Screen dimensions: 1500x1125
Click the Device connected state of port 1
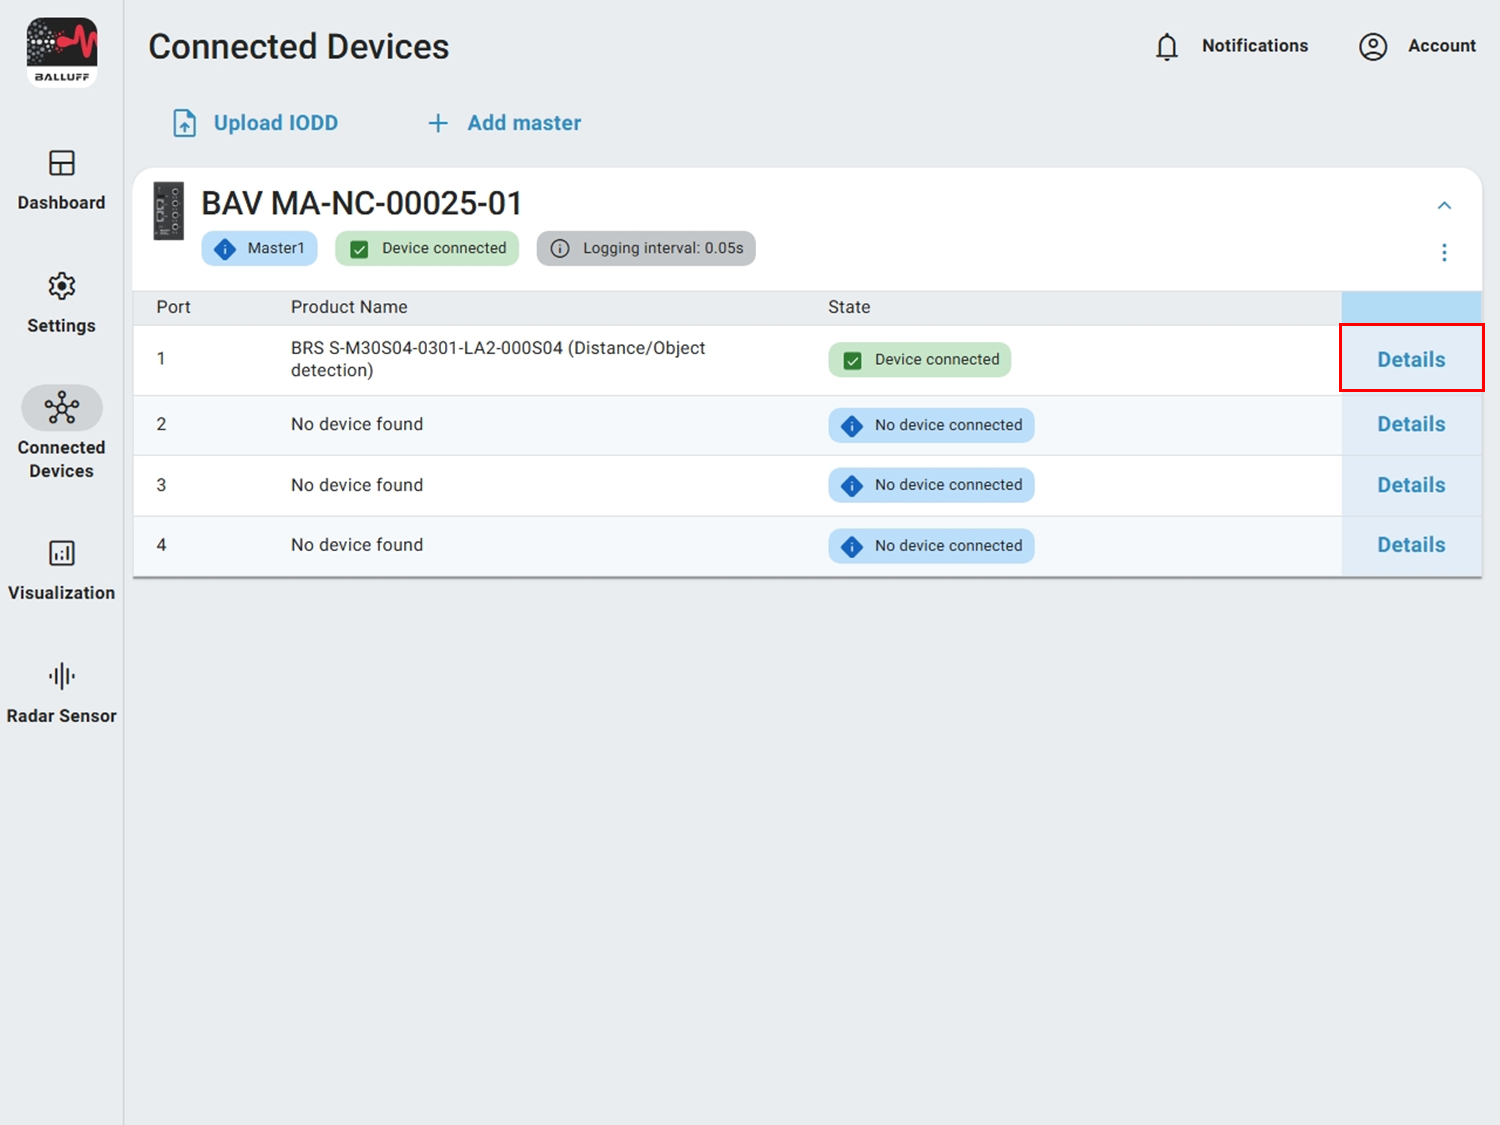920,360
